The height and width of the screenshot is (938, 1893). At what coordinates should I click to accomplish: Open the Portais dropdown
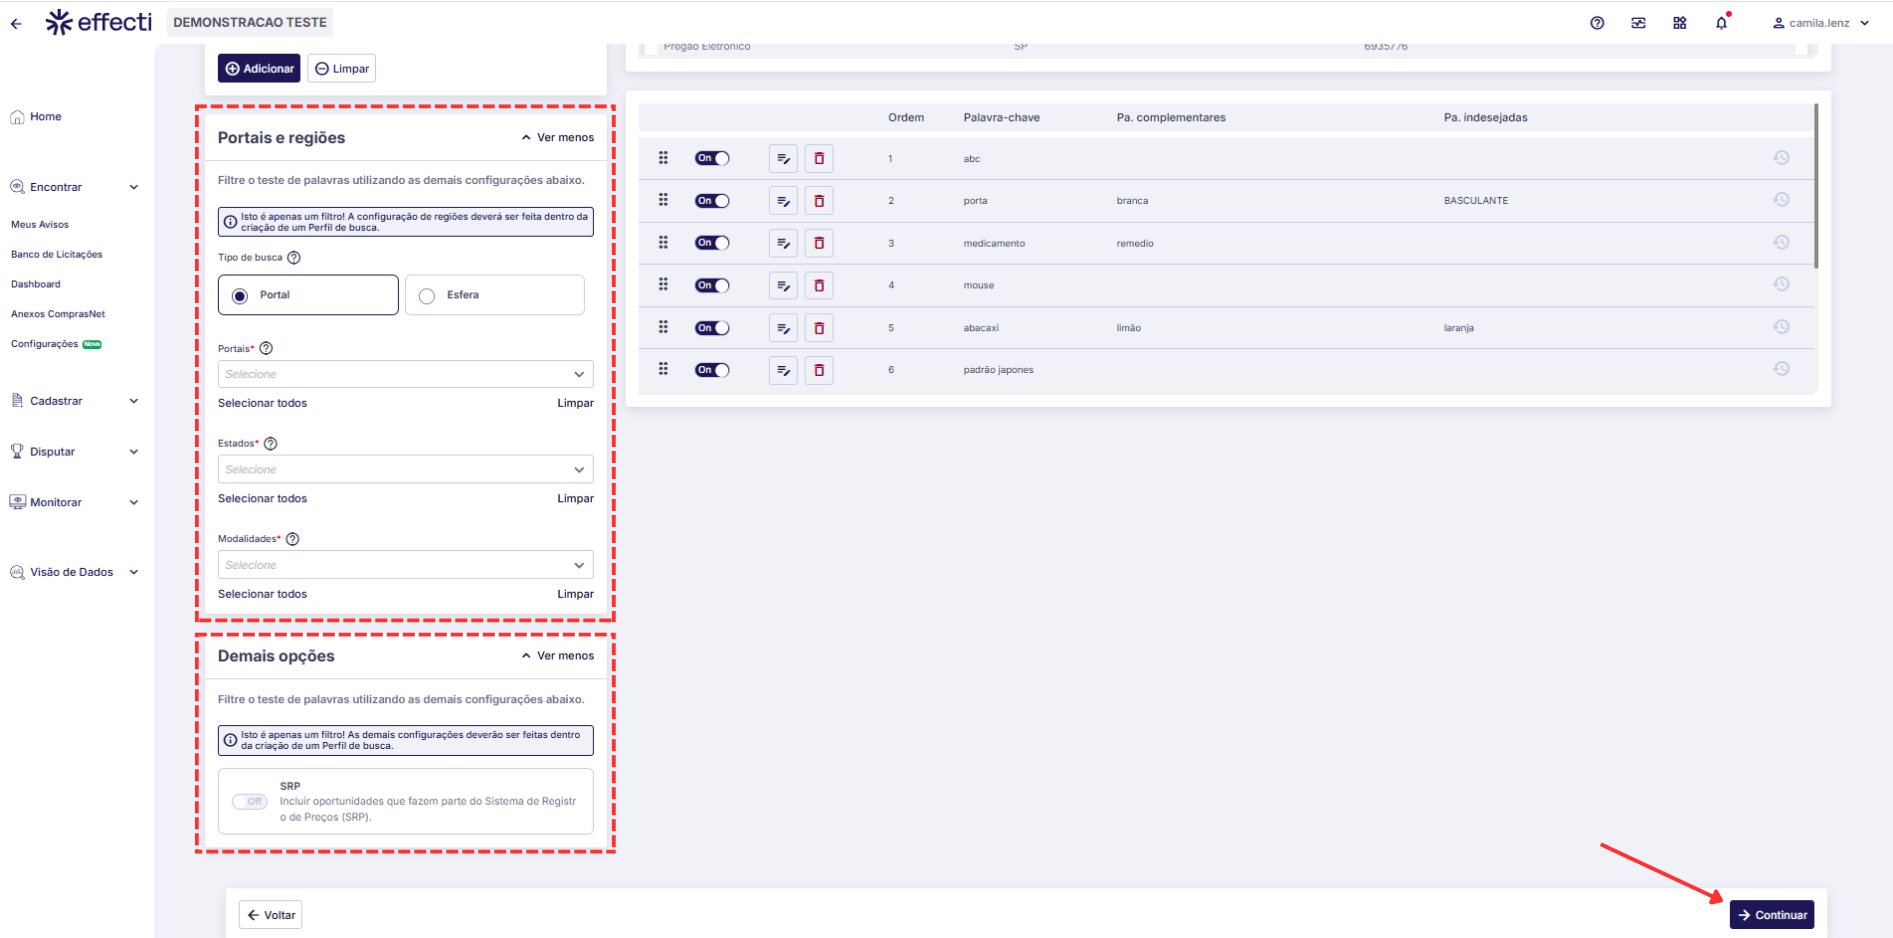click(x=405, y=374)
